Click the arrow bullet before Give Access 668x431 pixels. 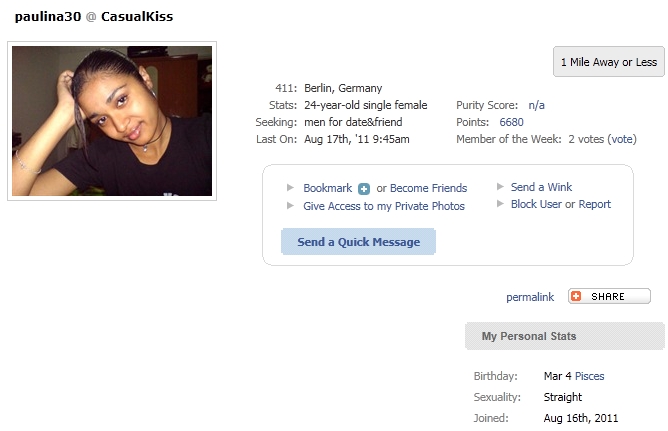pos(290,206)
